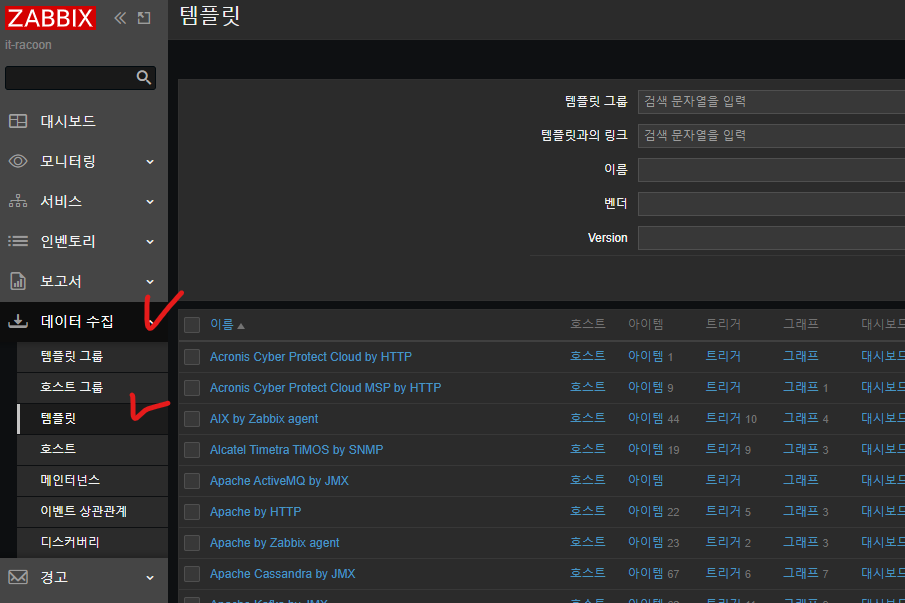This screenshot has width=905, height=603.
Task: Open Apache ActiveMQ by JMX template
Action: tap(279, 481)
